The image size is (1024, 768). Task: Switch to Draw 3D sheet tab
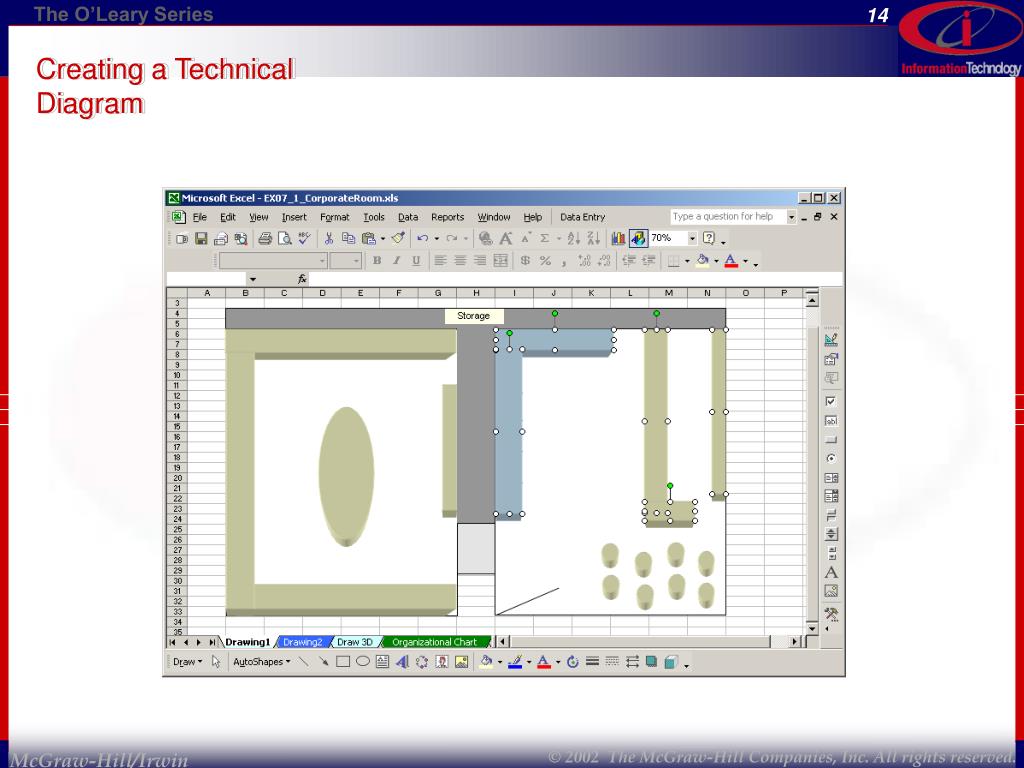[355, 642]
